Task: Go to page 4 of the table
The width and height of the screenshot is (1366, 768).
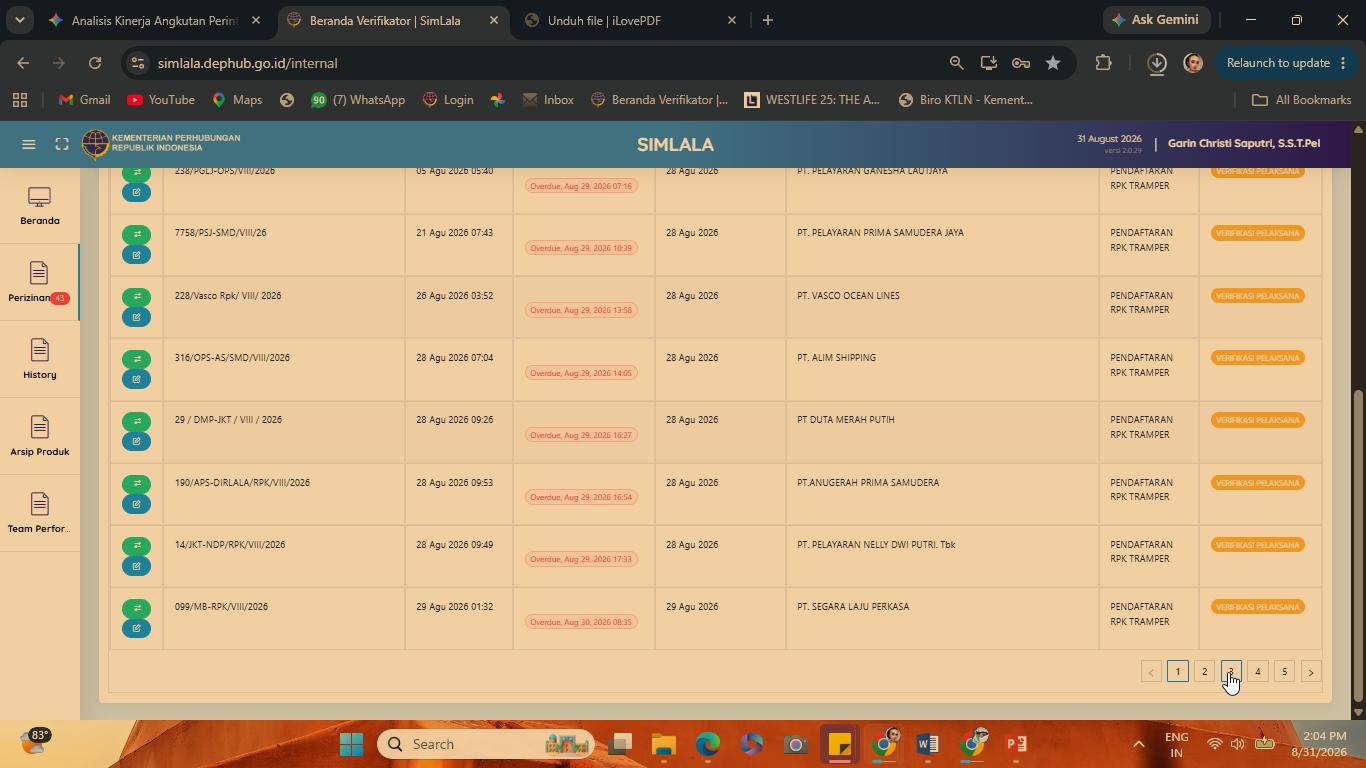Action: (1258, 672)
